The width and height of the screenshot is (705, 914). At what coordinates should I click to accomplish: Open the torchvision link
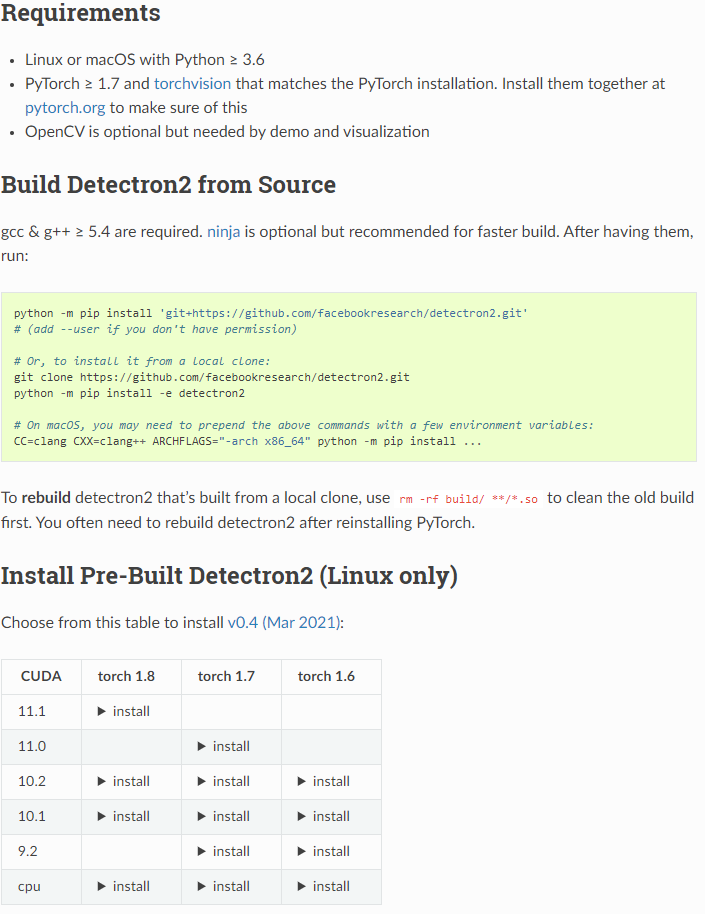(192, 84)
